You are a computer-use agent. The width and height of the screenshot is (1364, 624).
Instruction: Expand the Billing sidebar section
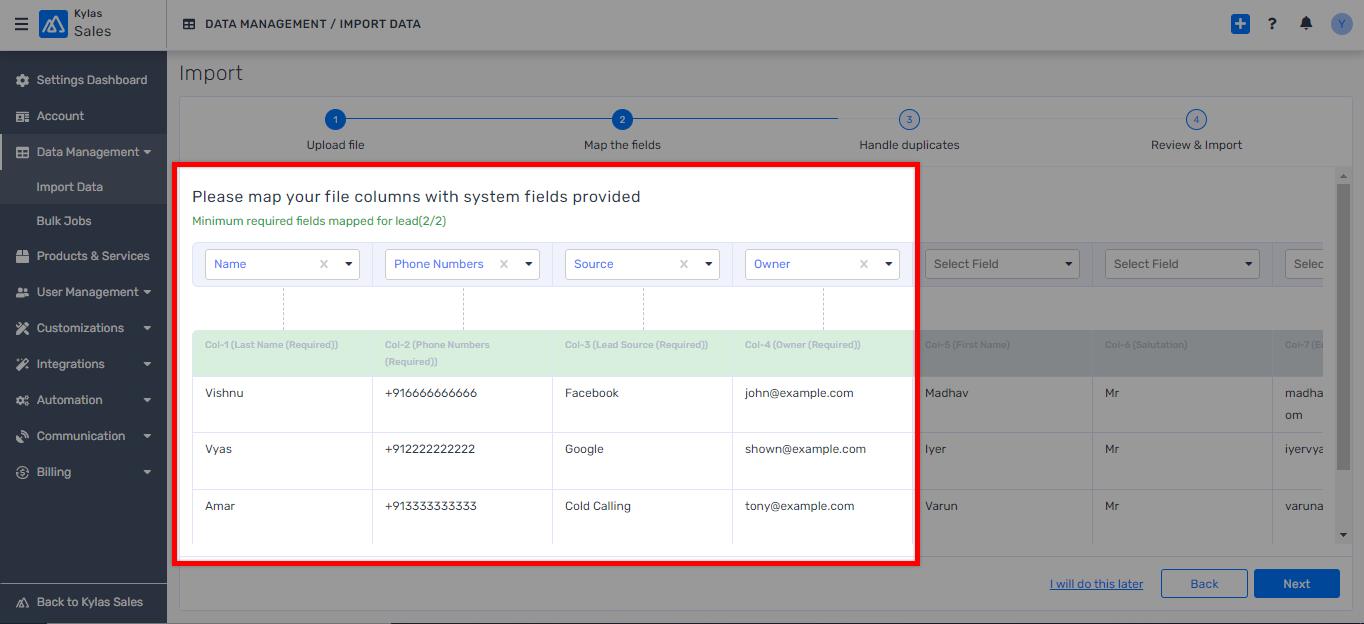[x=148, y=472]
